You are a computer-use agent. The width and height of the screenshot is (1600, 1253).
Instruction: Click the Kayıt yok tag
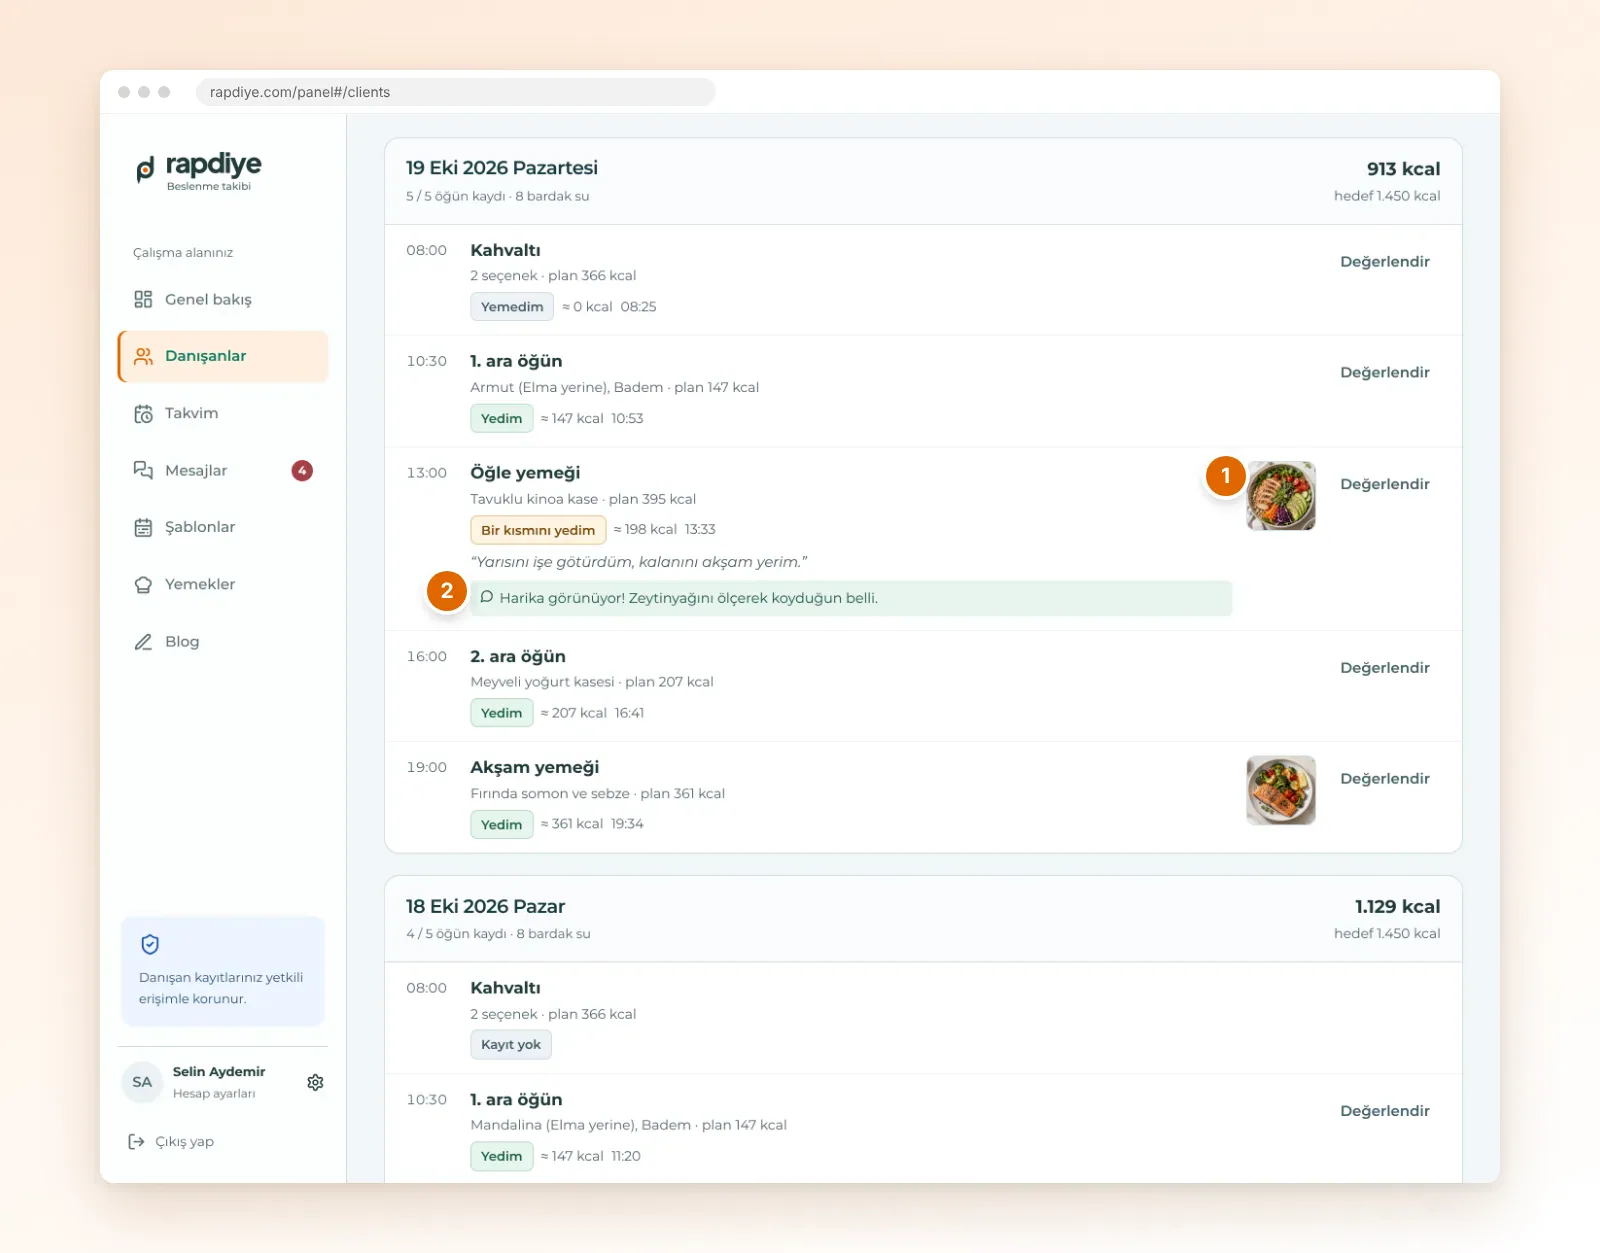pyautogui.click(x=511, y=1045)
